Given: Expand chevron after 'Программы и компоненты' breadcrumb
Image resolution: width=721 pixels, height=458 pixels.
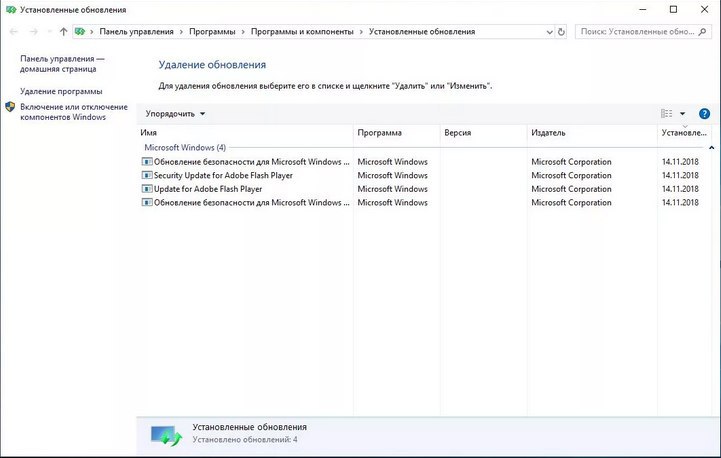Looking at the screenshot, I should [361, 32].
